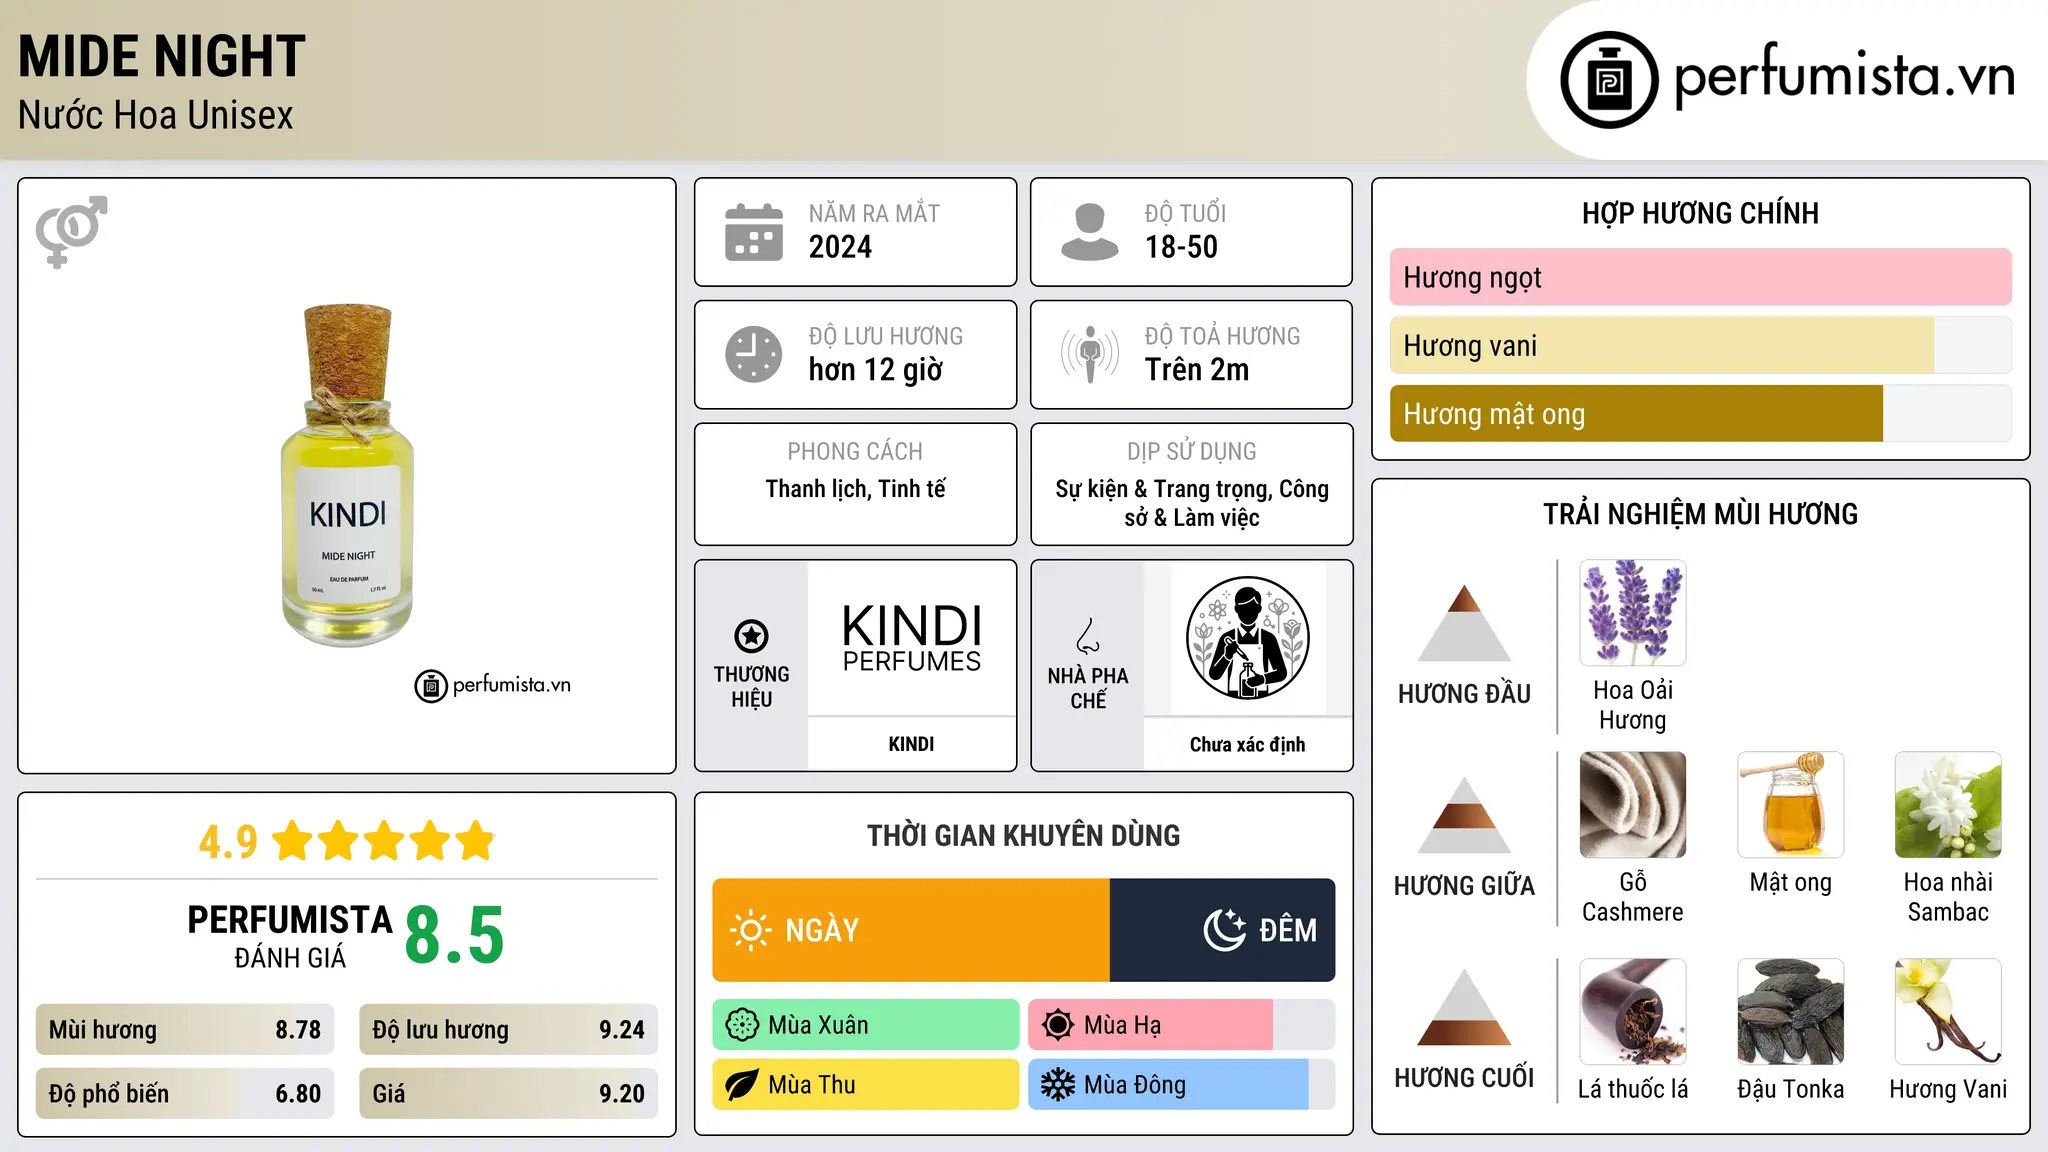Click the 4.9 user rating number

pyautogui.click(x=228, y=841)
